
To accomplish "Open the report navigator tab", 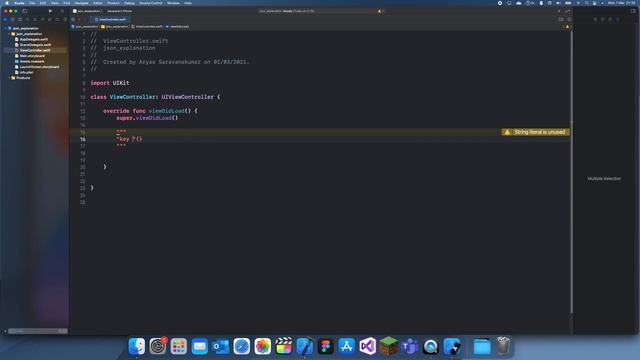I will (64, 19).
